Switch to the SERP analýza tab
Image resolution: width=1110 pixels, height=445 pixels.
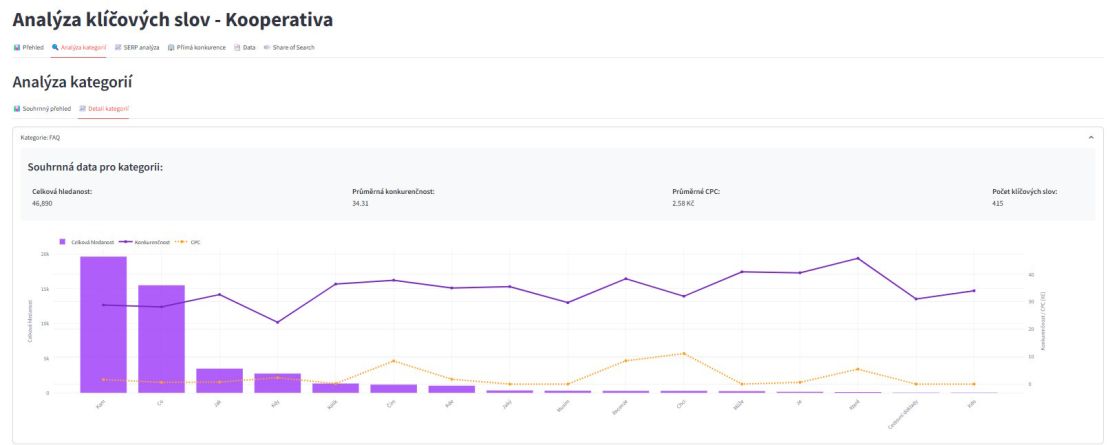137,47
